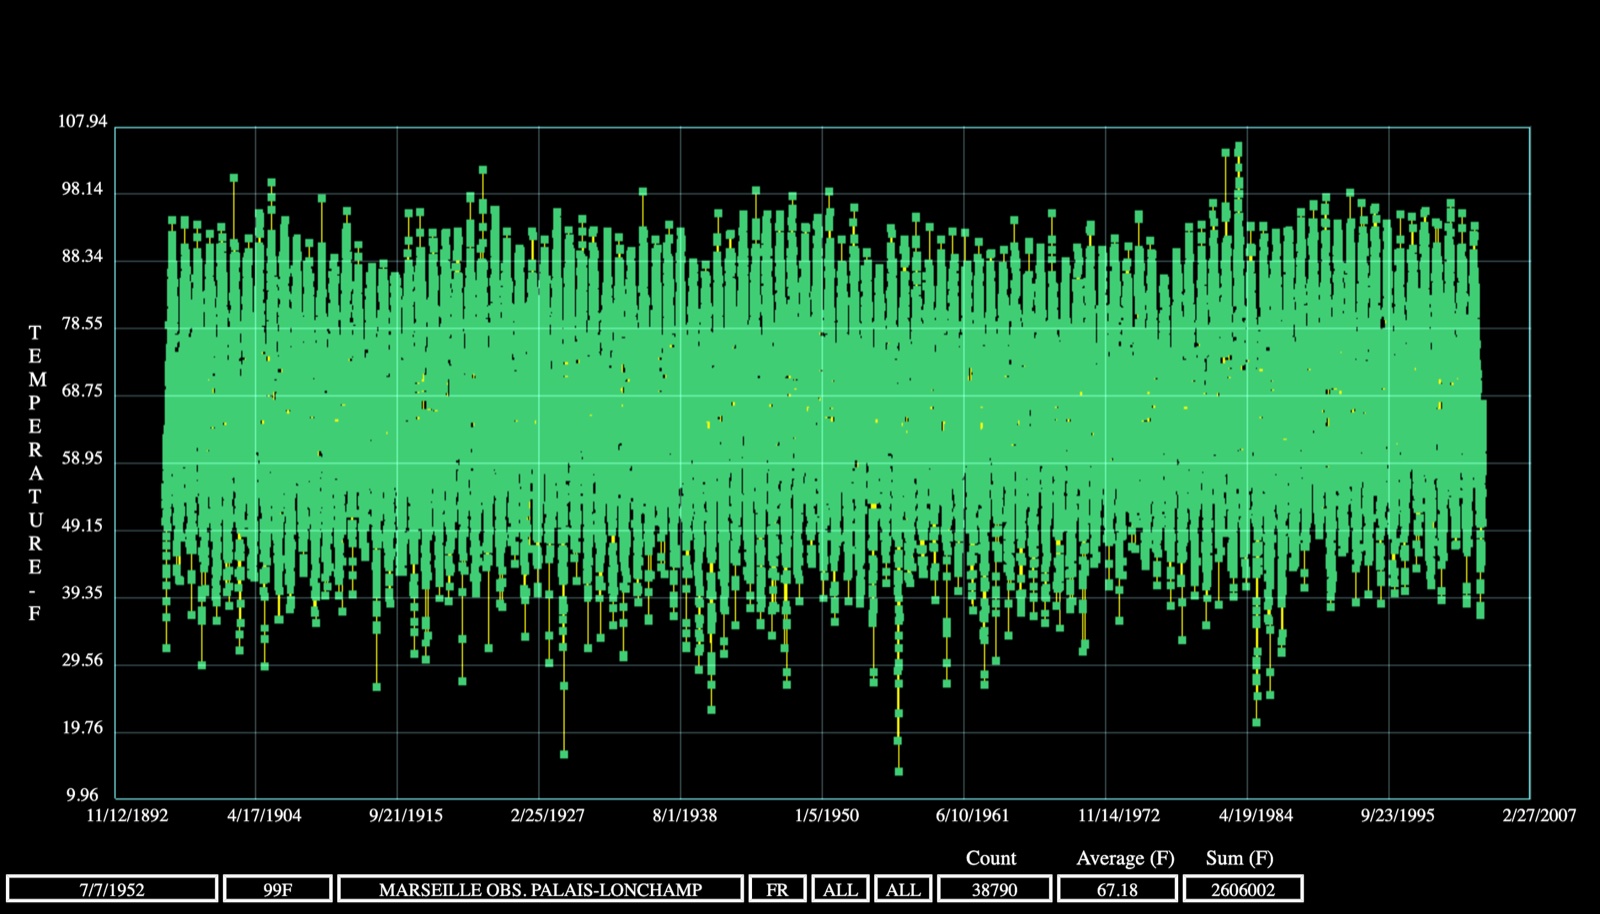Click y-axis value 78.55
Screen dimensions: 1600x914
82,324
